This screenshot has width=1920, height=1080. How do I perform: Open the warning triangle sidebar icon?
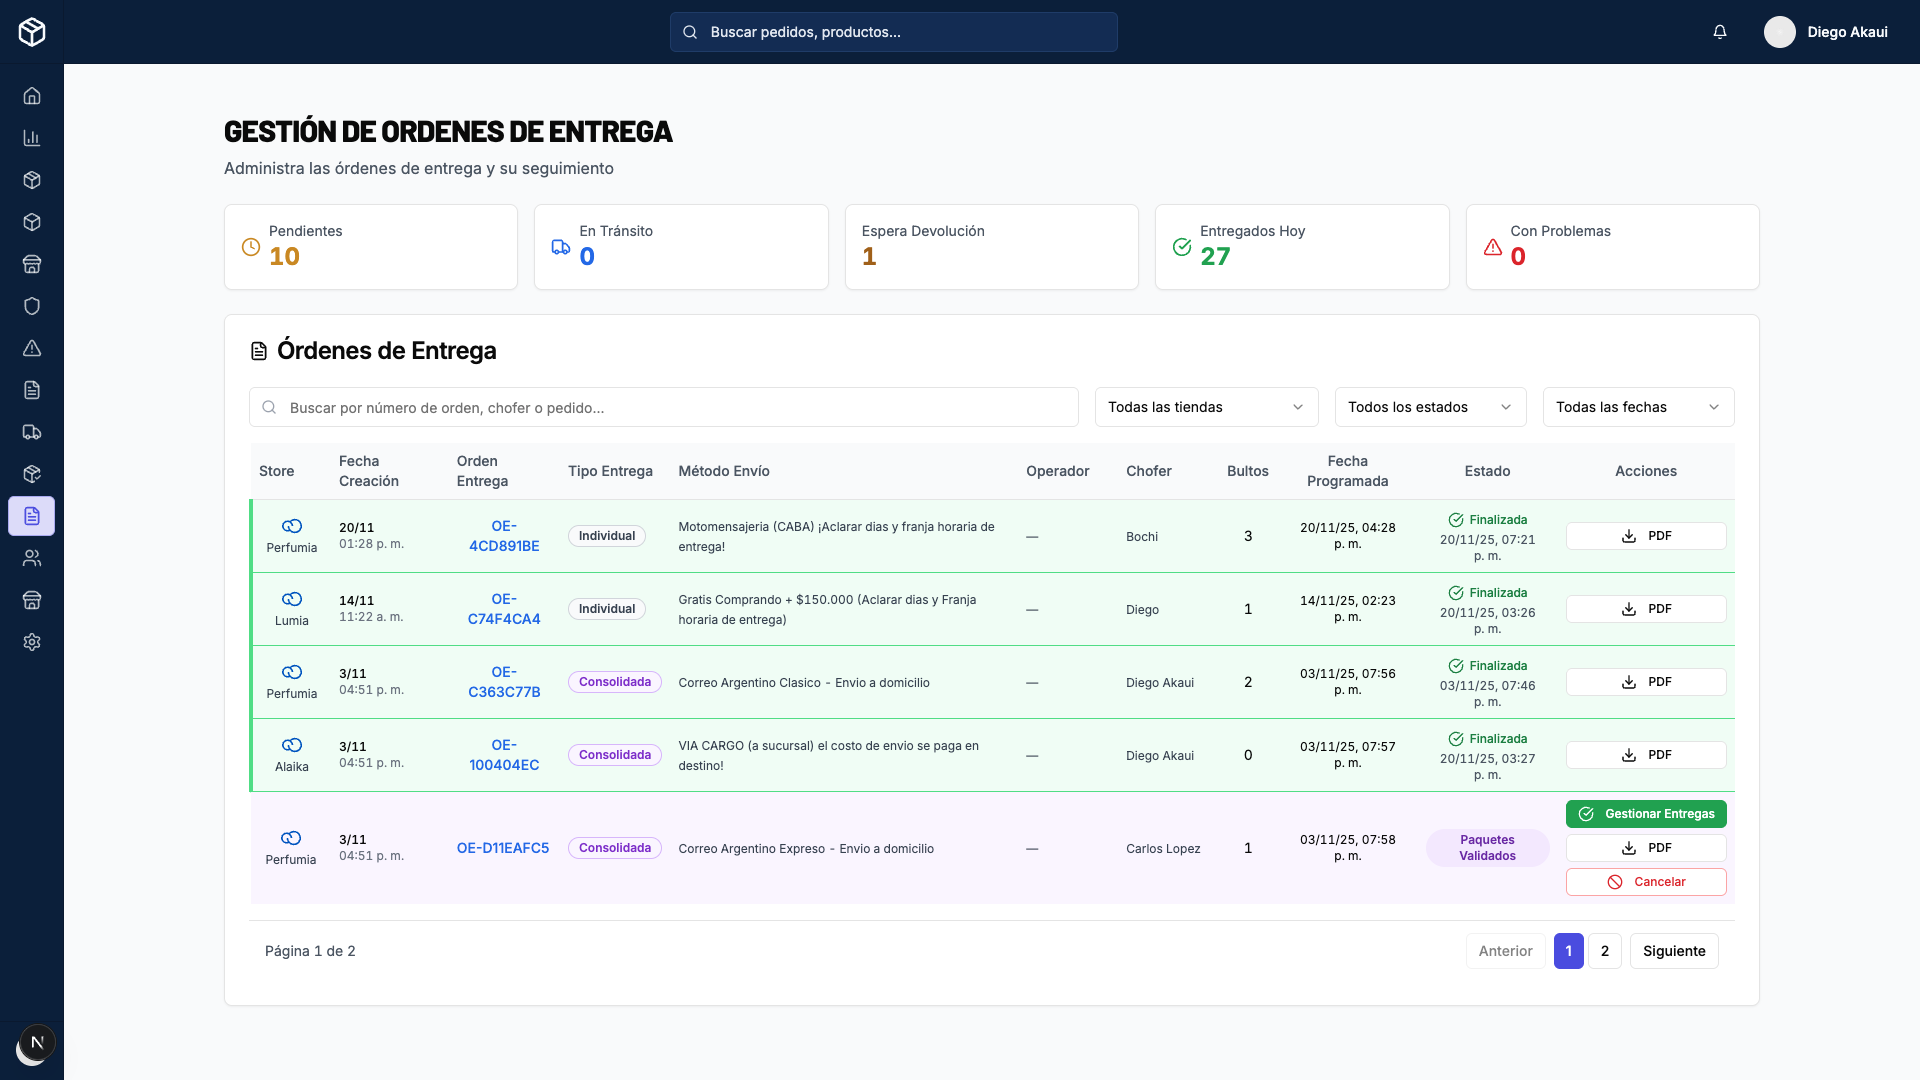pos(32,348)
